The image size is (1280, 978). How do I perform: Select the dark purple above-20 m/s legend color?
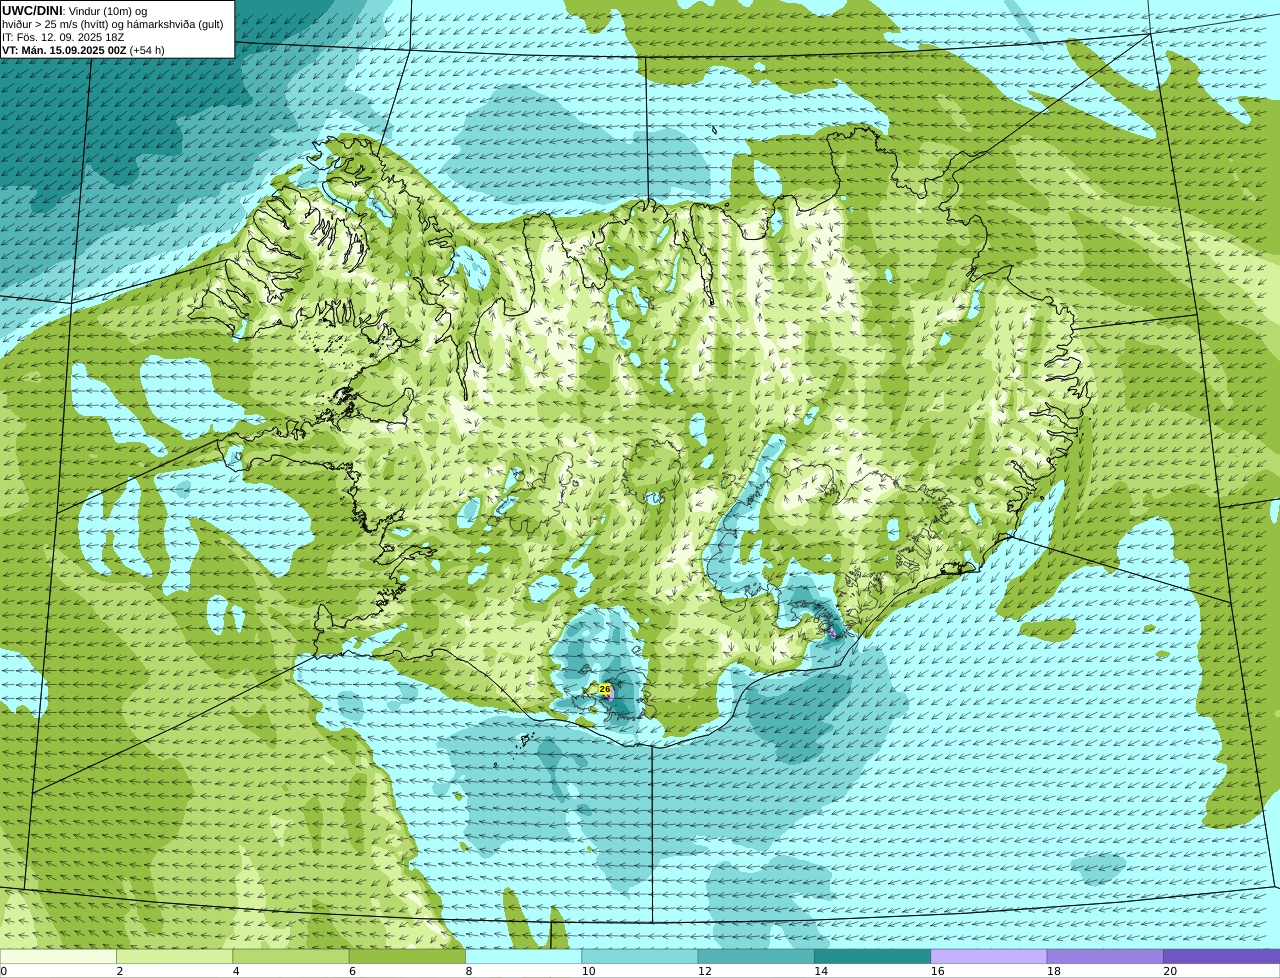1221,957
